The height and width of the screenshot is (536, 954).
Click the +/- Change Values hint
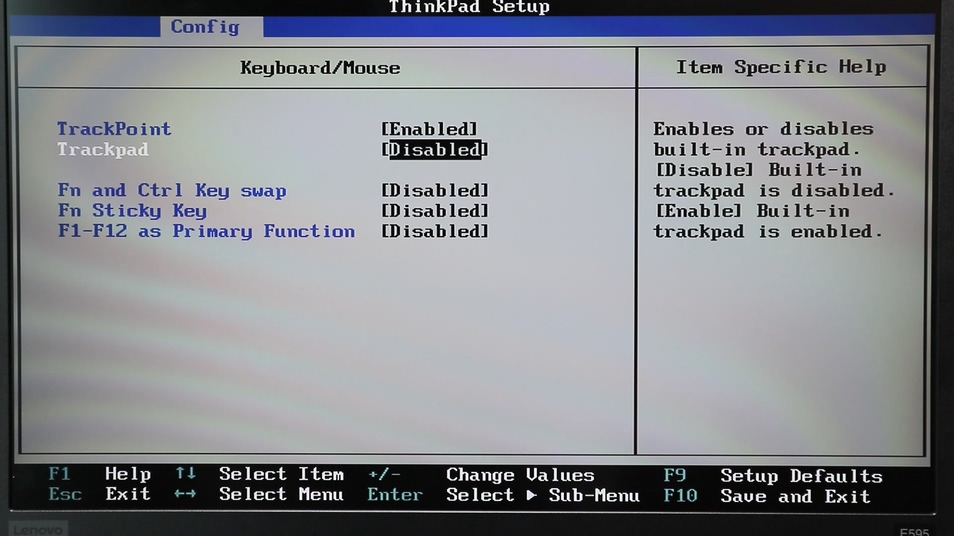click(481, 475)
